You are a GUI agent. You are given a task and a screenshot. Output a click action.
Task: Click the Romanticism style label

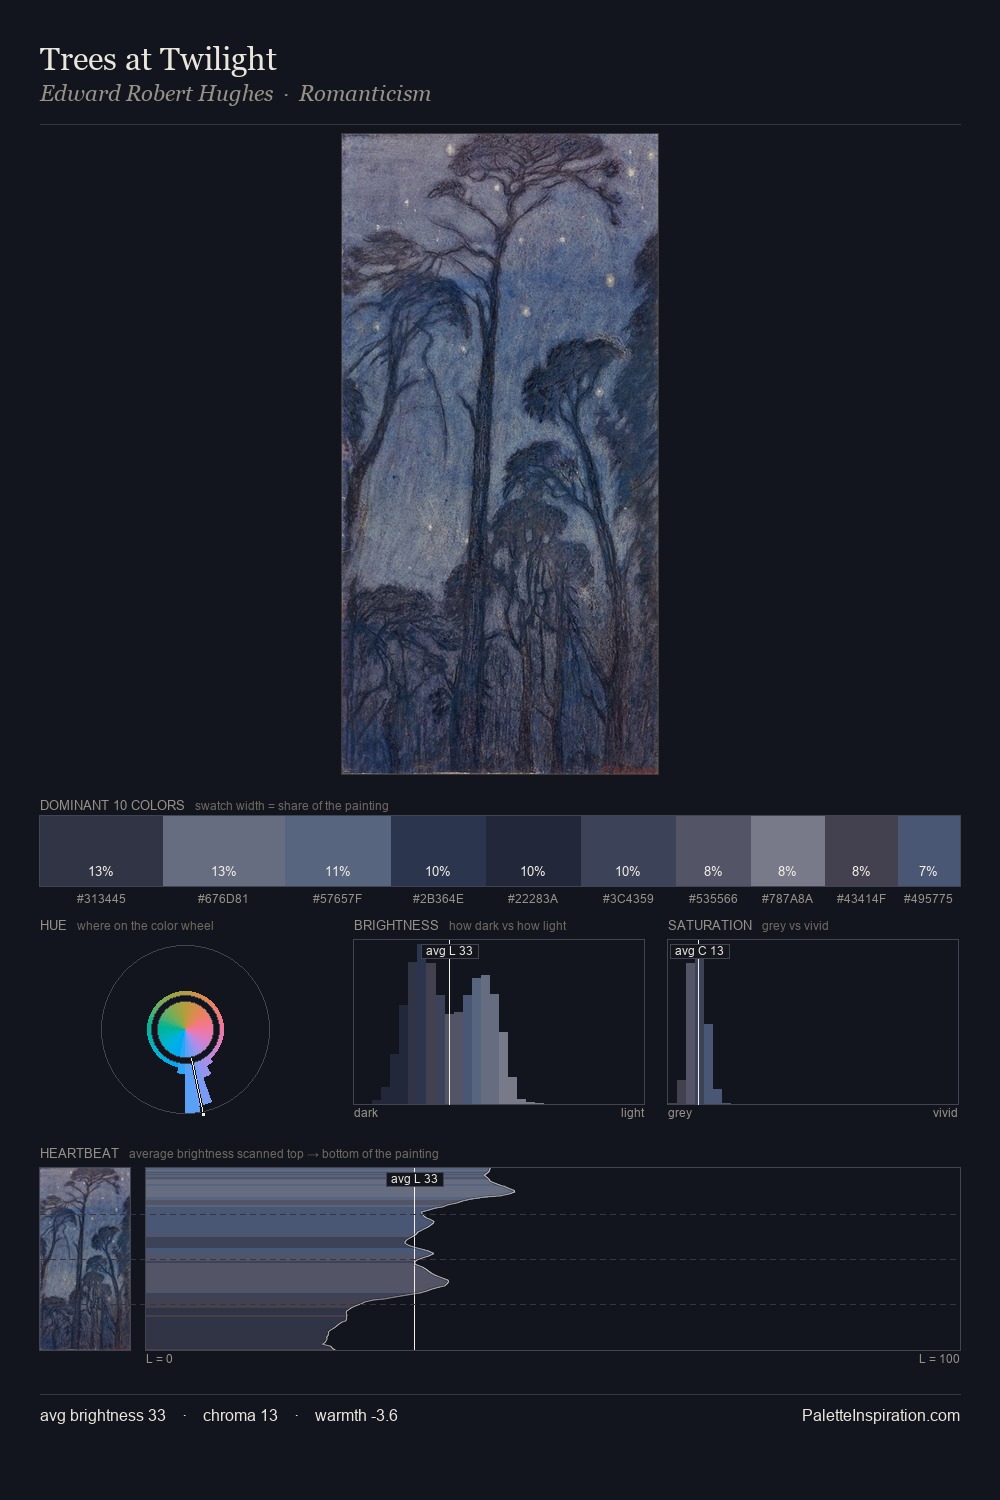click(x=365, y=93)
